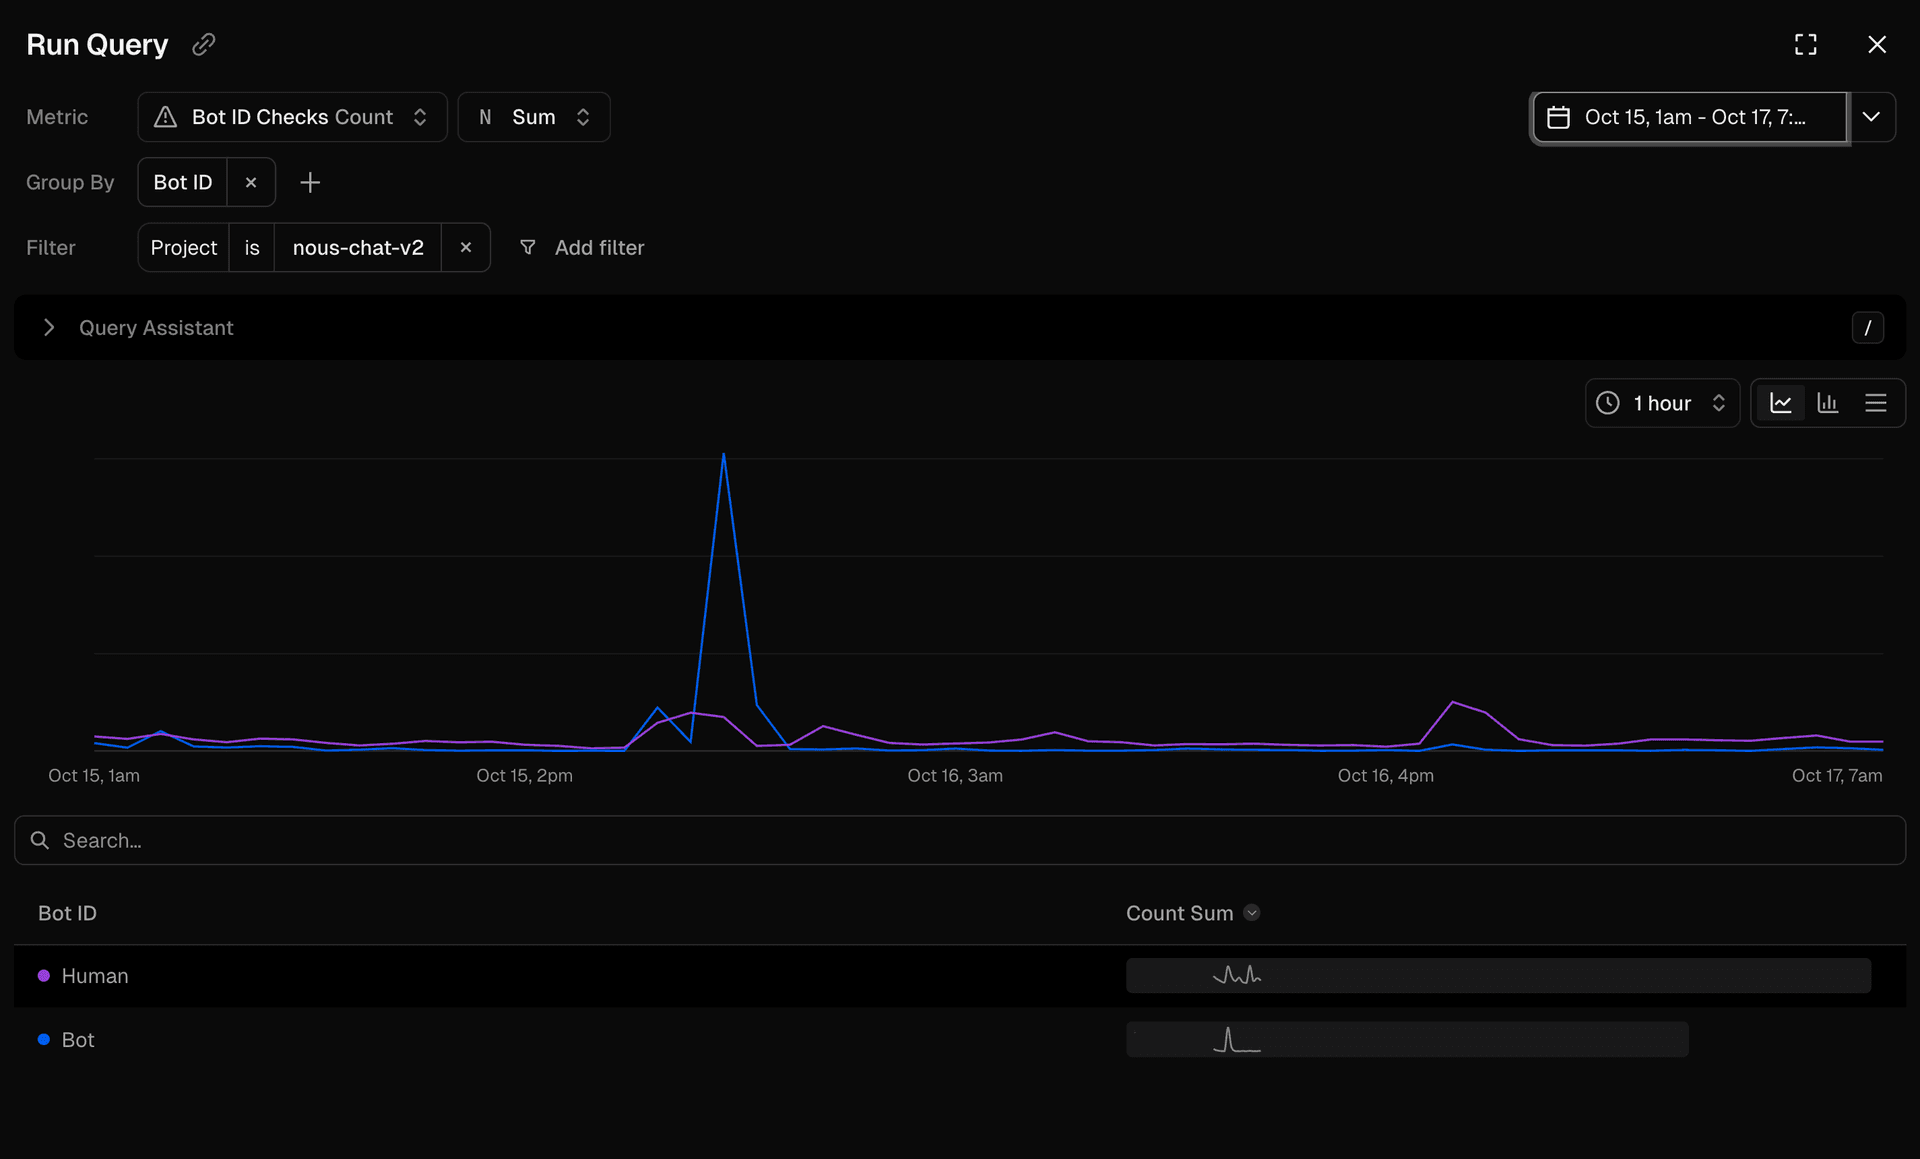Click the Search input field
1920x1159 pixels.
(960, 840)
